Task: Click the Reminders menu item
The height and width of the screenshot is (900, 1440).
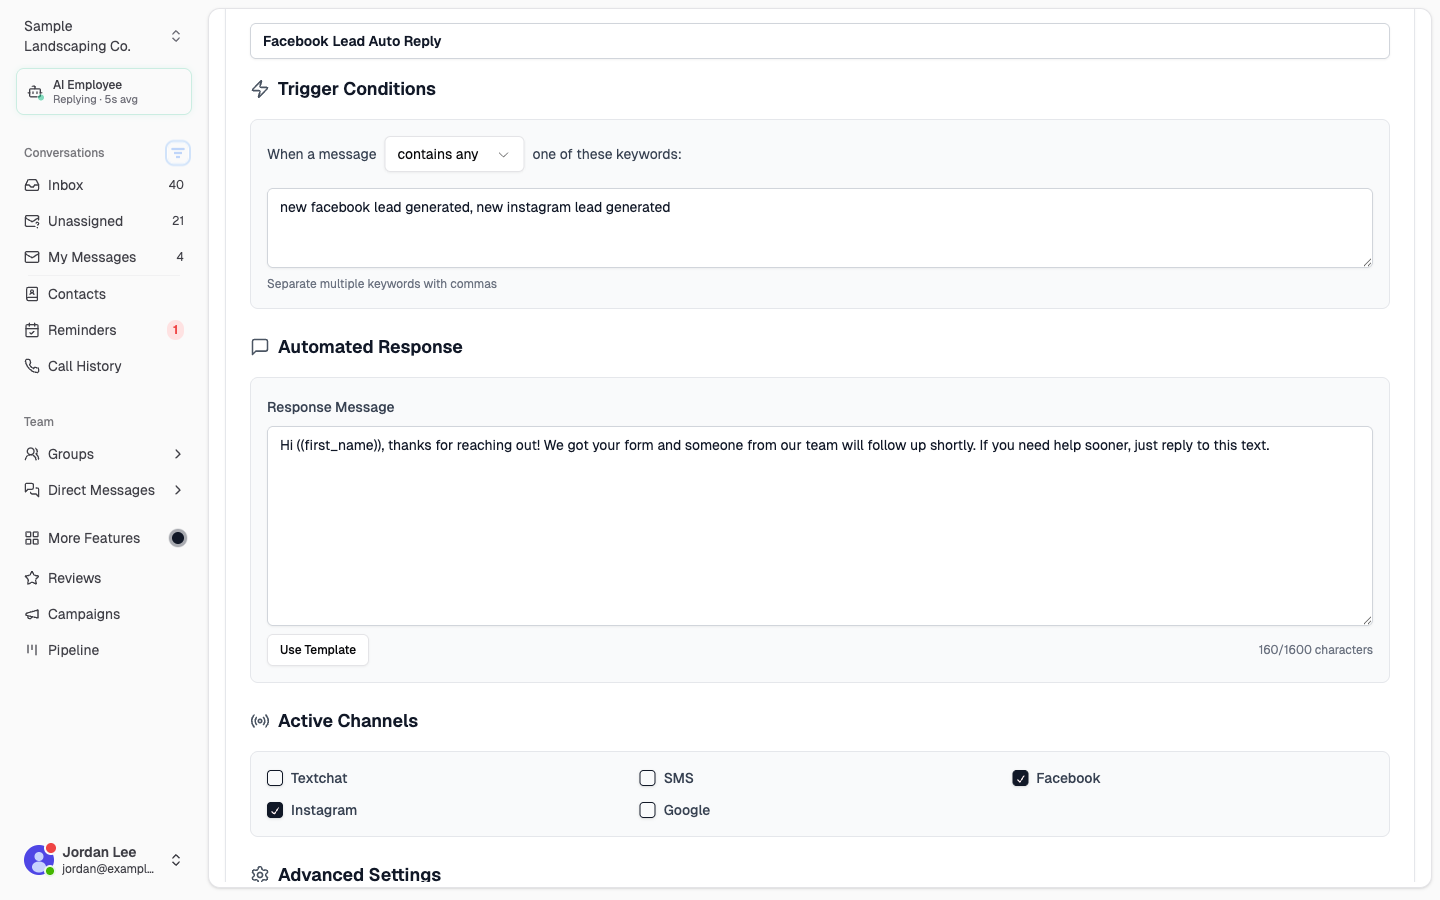Action: (x=104, y=330)
